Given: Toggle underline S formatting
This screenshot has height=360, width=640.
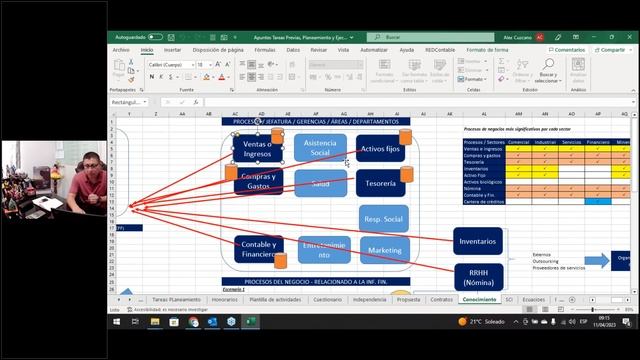Looking at the screenshot, I should click(x=171, y=77).
